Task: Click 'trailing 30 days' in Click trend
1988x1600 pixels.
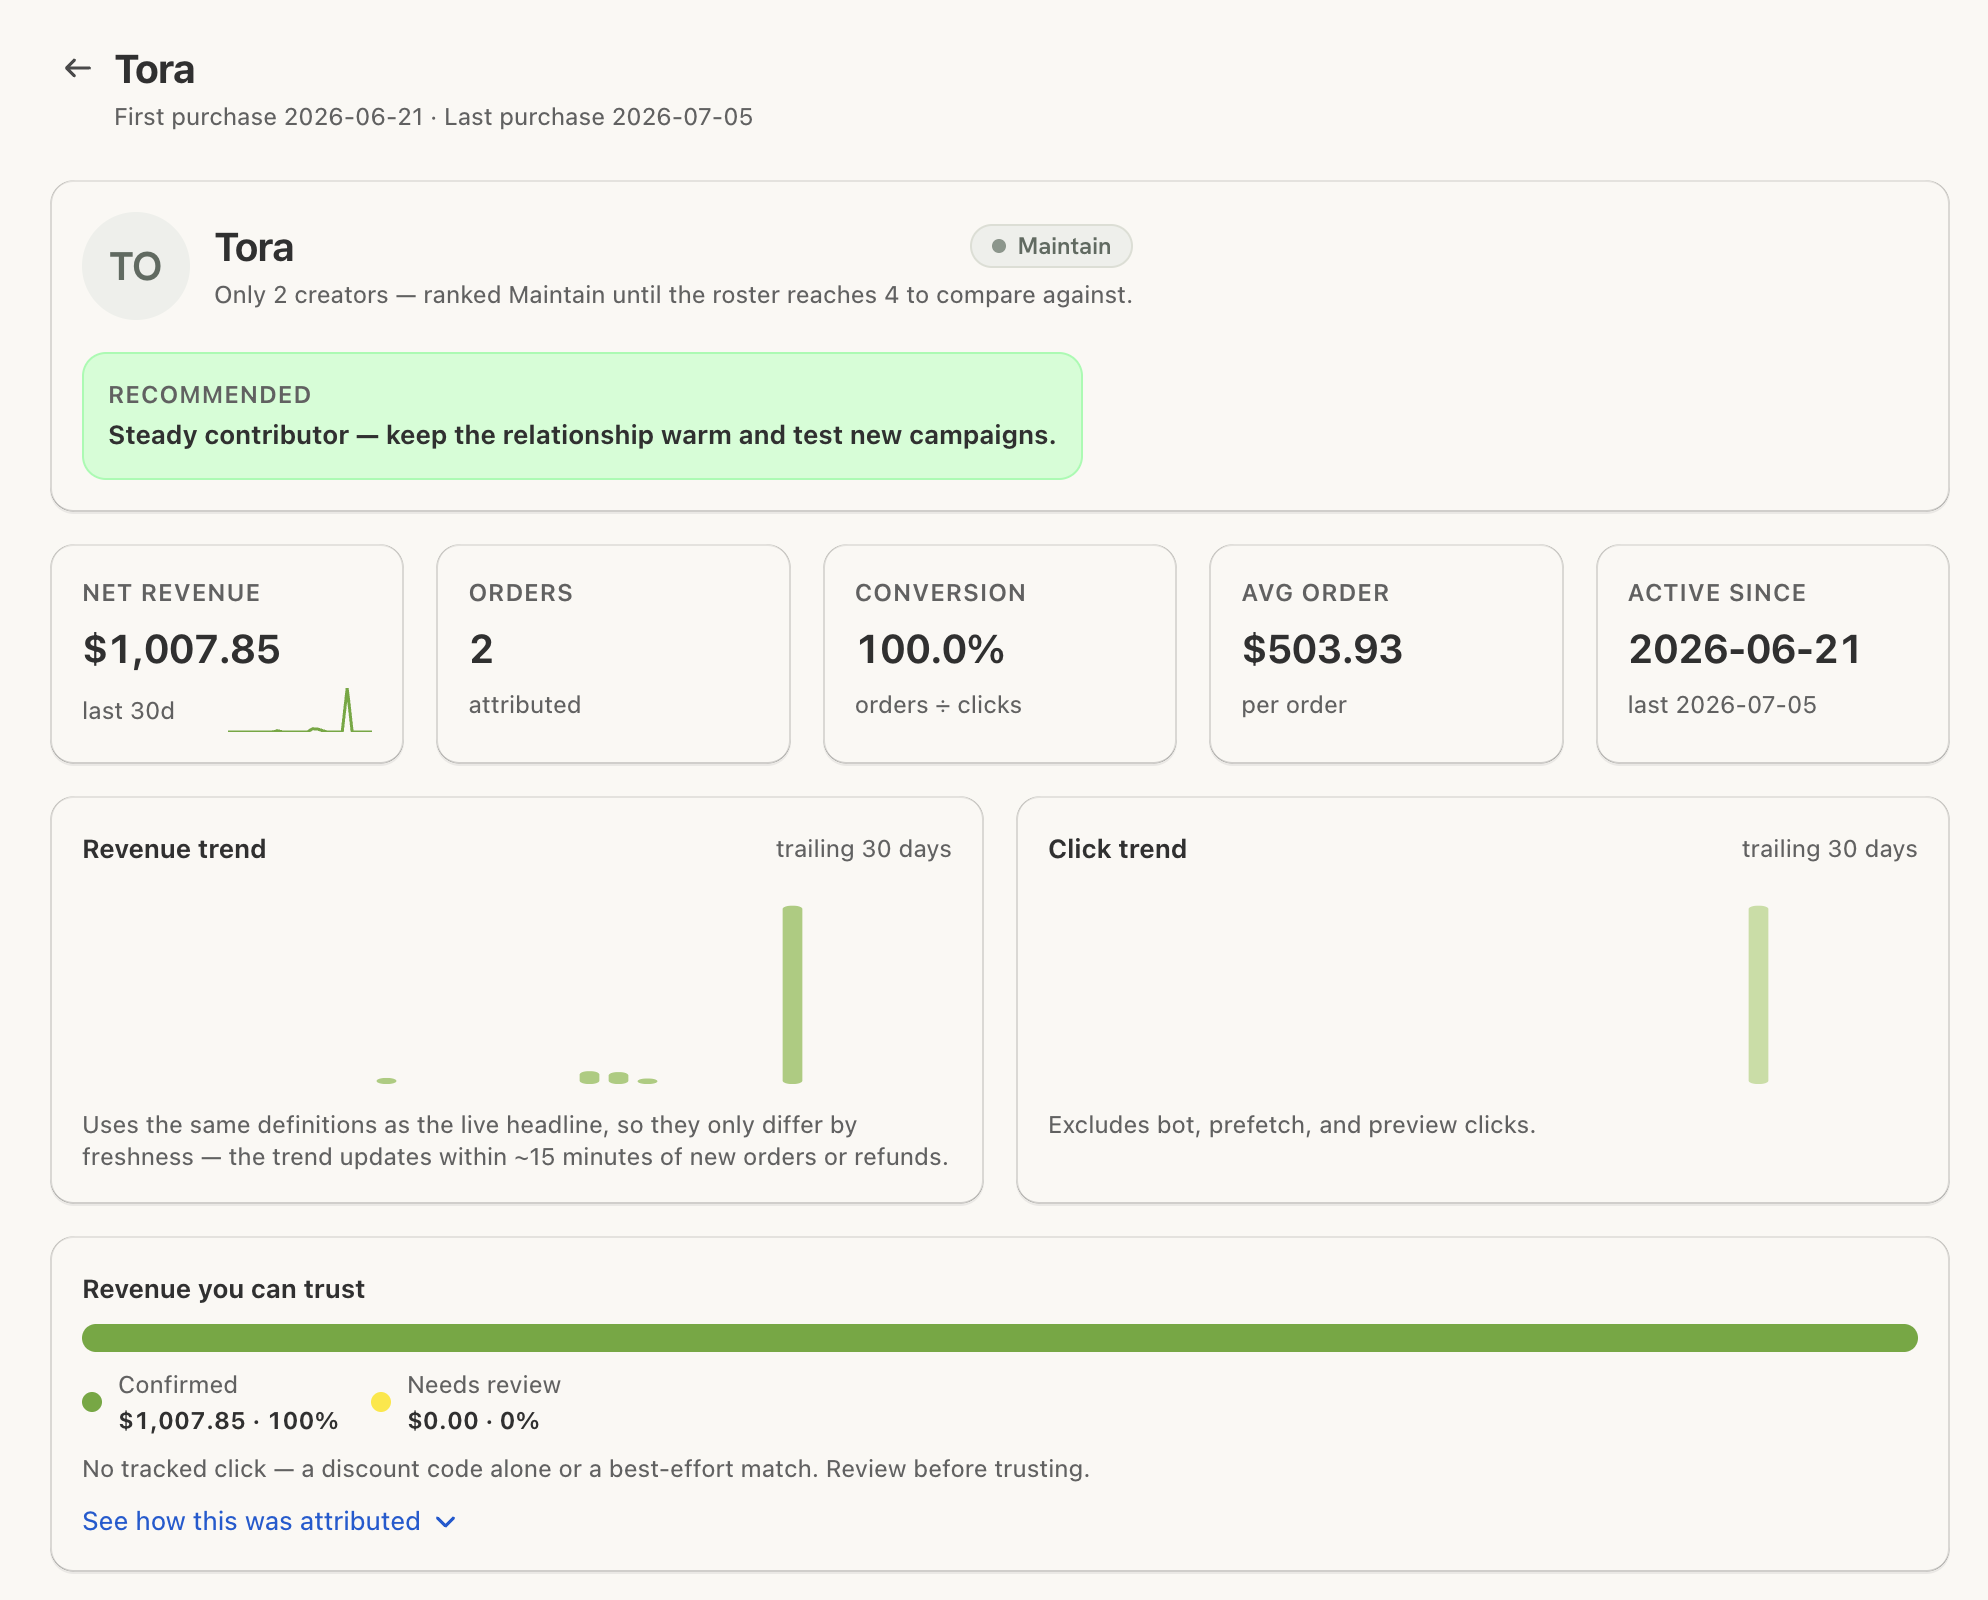Action: coord(1830,849)
